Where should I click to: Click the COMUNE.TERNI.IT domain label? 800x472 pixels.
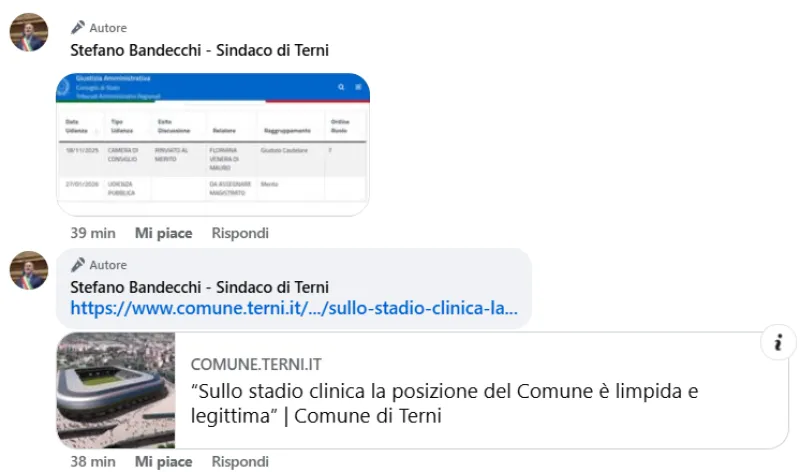tap(256, 364)
